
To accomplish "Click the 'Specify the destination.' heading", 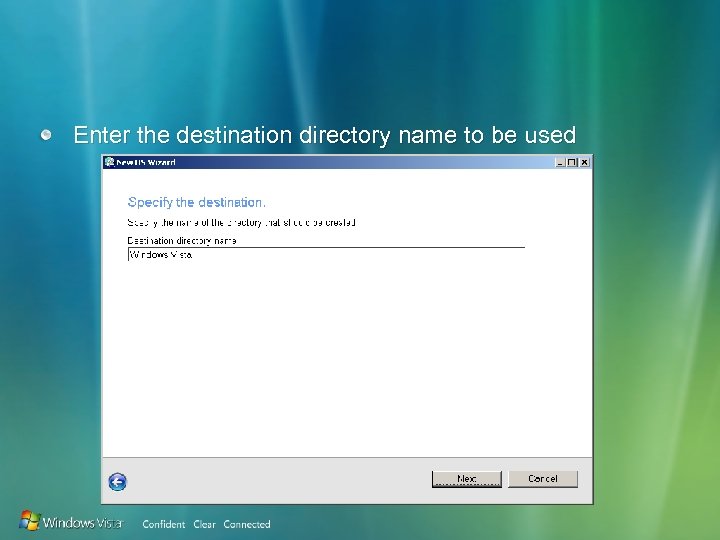I will [197, 202].
